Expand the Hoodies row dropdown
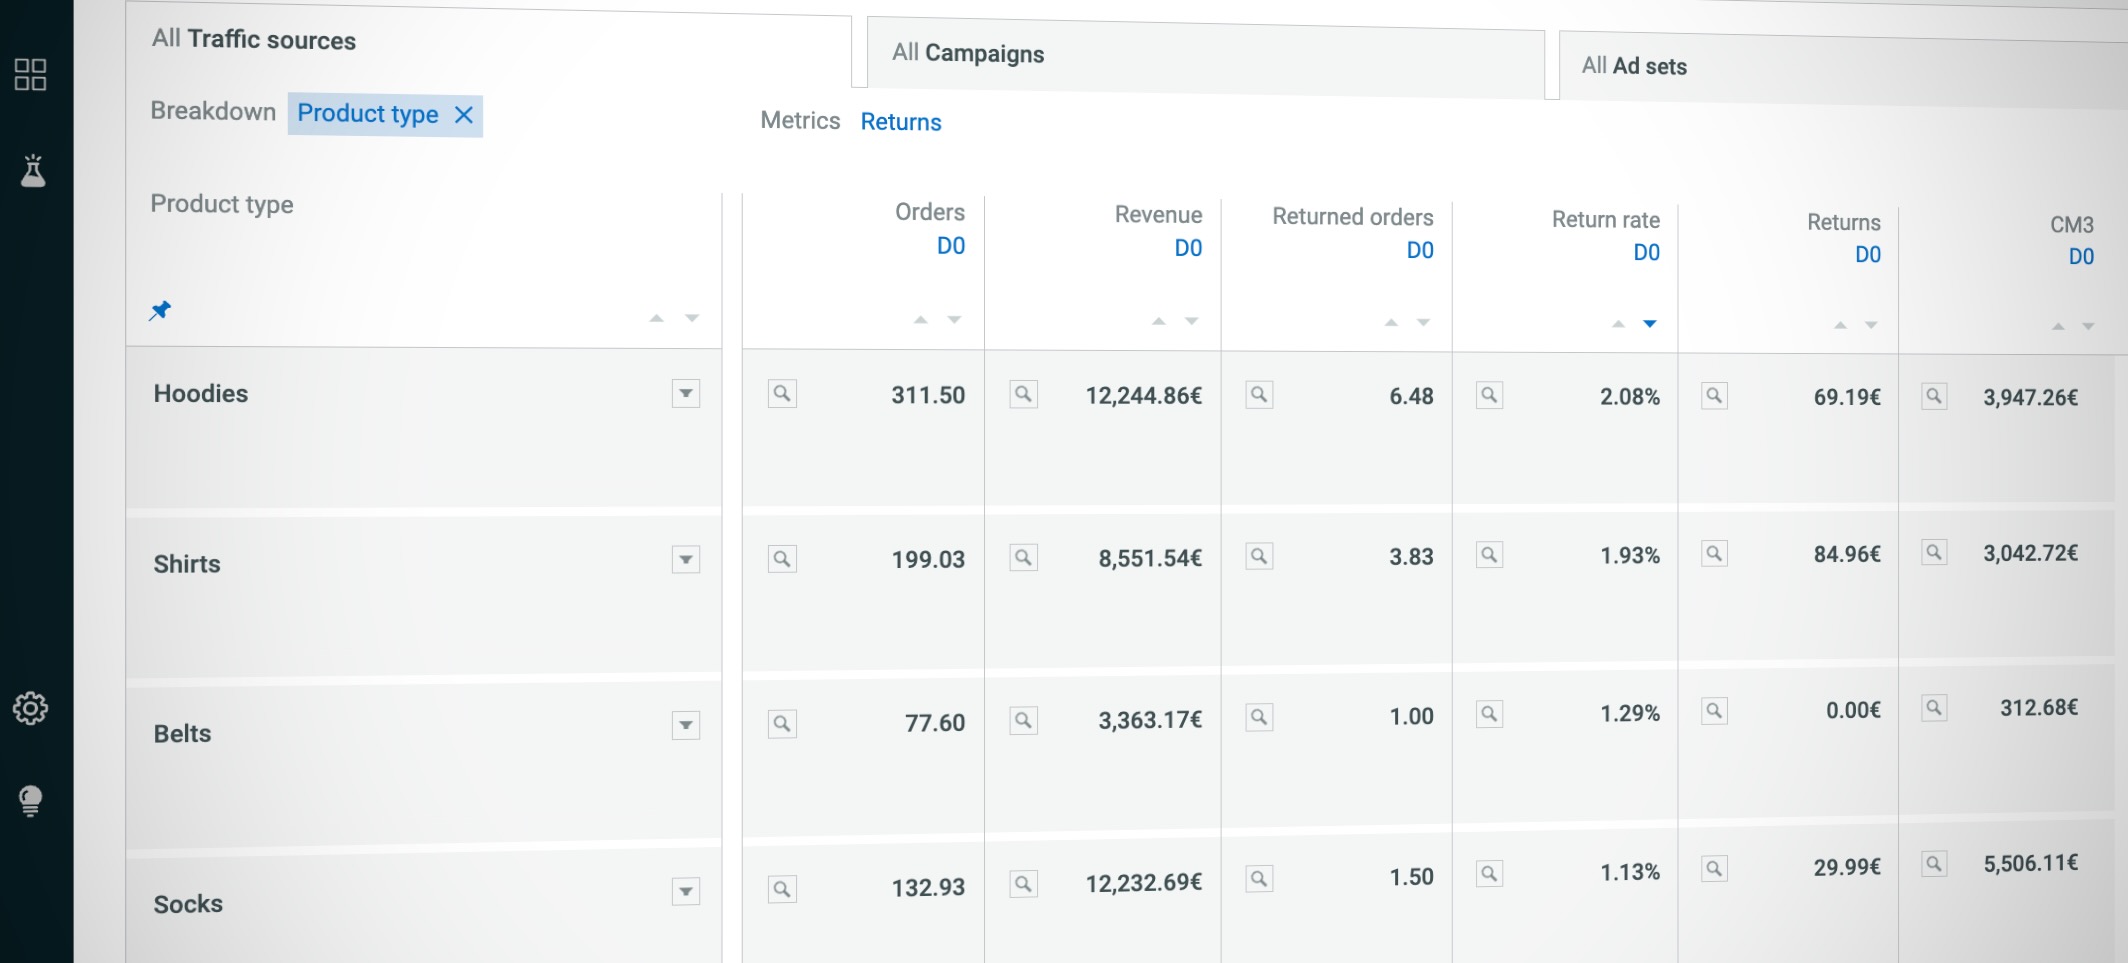The height and width of the screenshot is (963, 2128). pyautogui.click(x=686, y=394)
